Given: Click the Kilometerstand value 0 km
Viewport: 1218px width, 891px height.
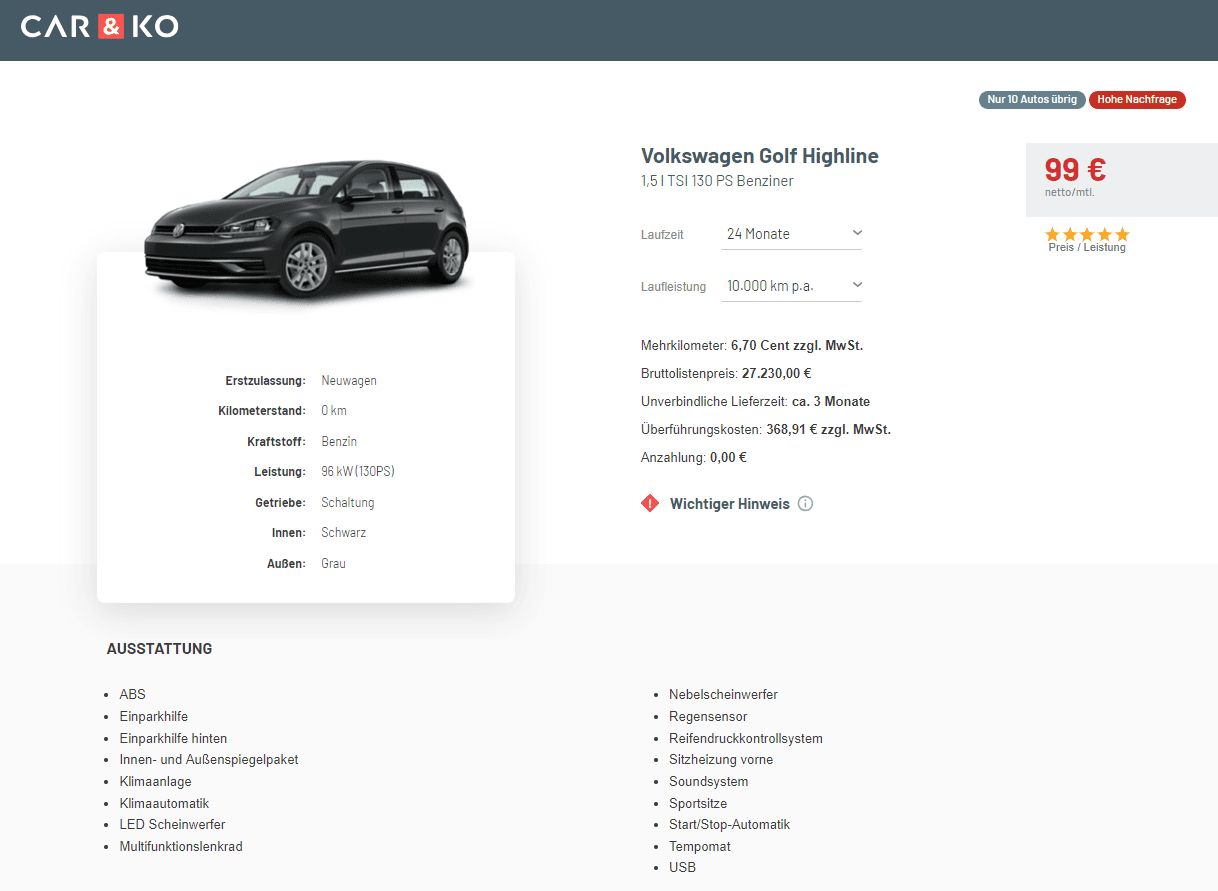Looking at the screenshot, I should (x=334, y=411).
